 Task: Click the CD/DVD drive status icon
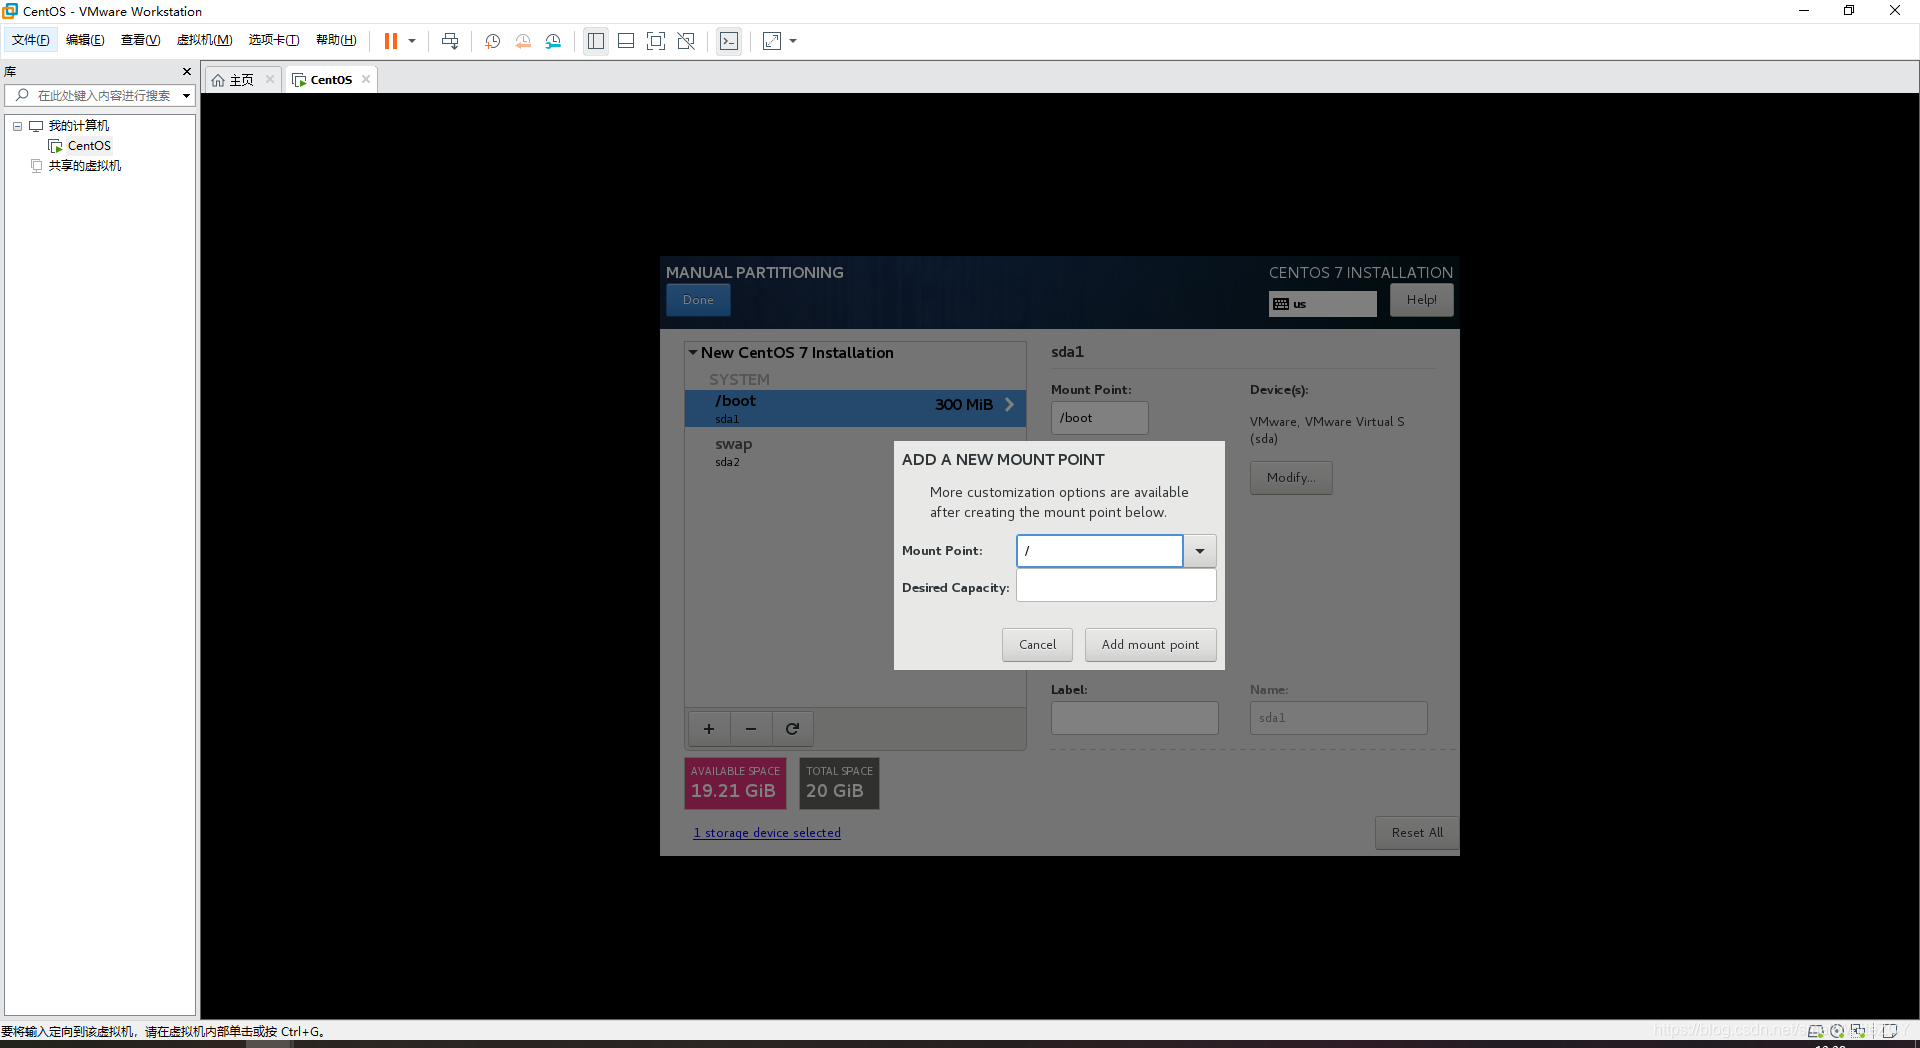(1837, 1031)
